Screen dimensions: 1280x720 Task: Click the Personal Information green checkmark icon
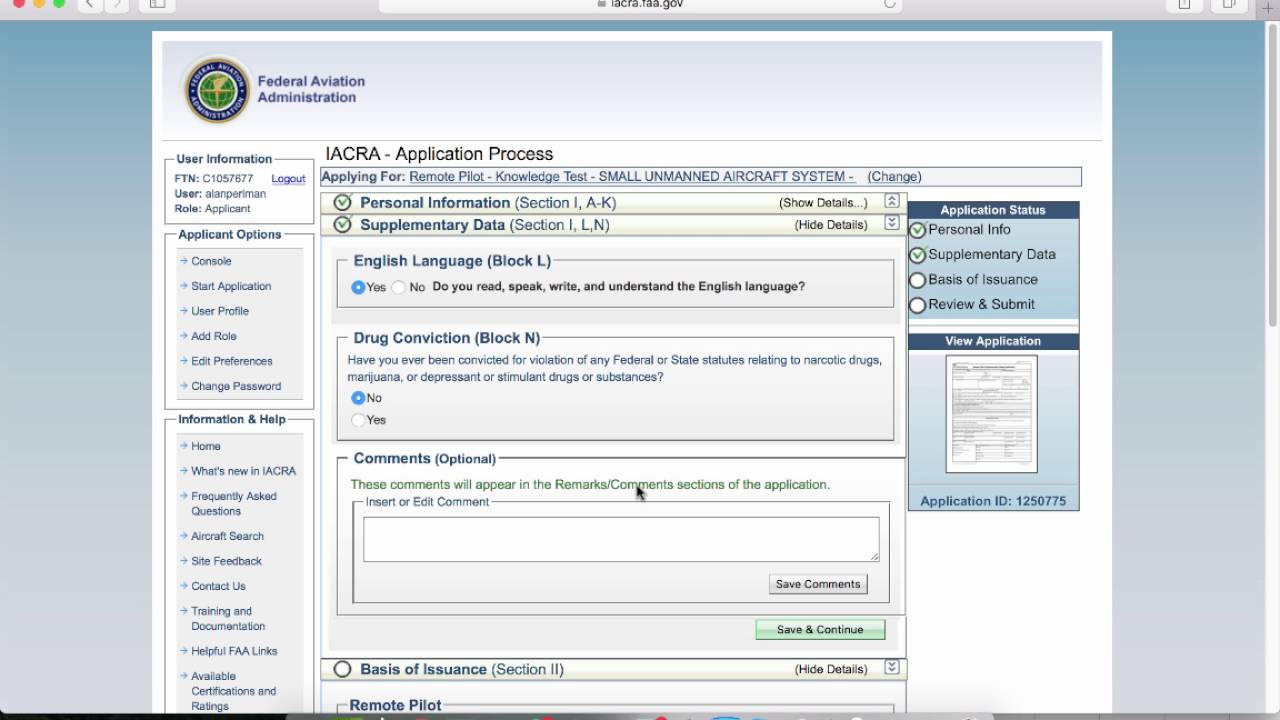[x=343, y=202]
